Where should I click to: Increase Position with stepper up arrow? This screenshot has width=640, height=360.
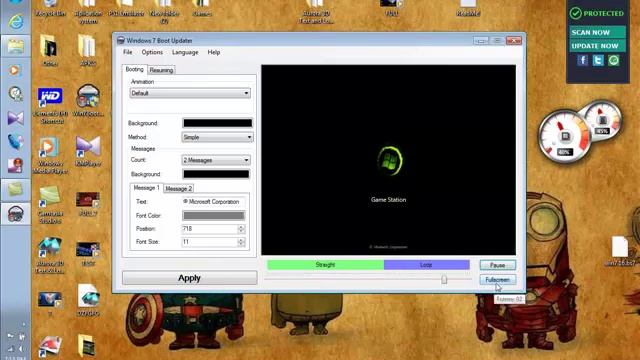tap(241, 227)
